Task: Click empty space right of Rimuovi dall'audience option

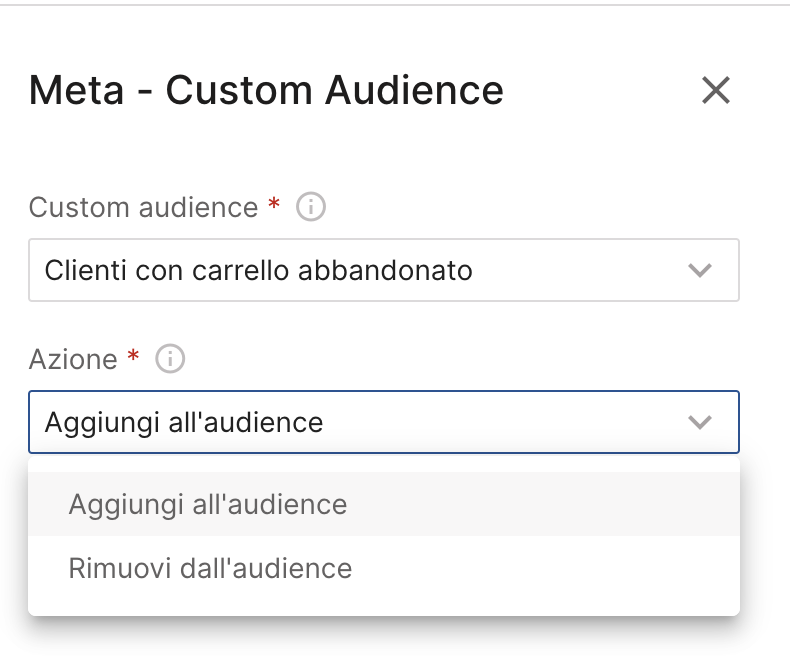Action: pos(544,568)
